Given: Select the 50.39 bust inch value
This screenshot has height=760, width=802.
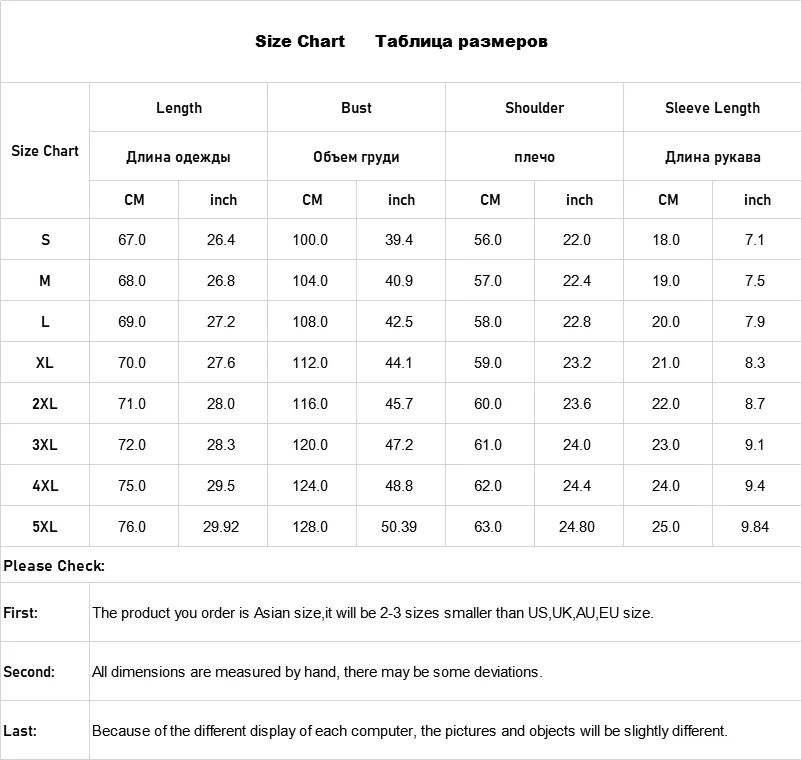Looking at the screenshot, I should click(x=399, y=526).
